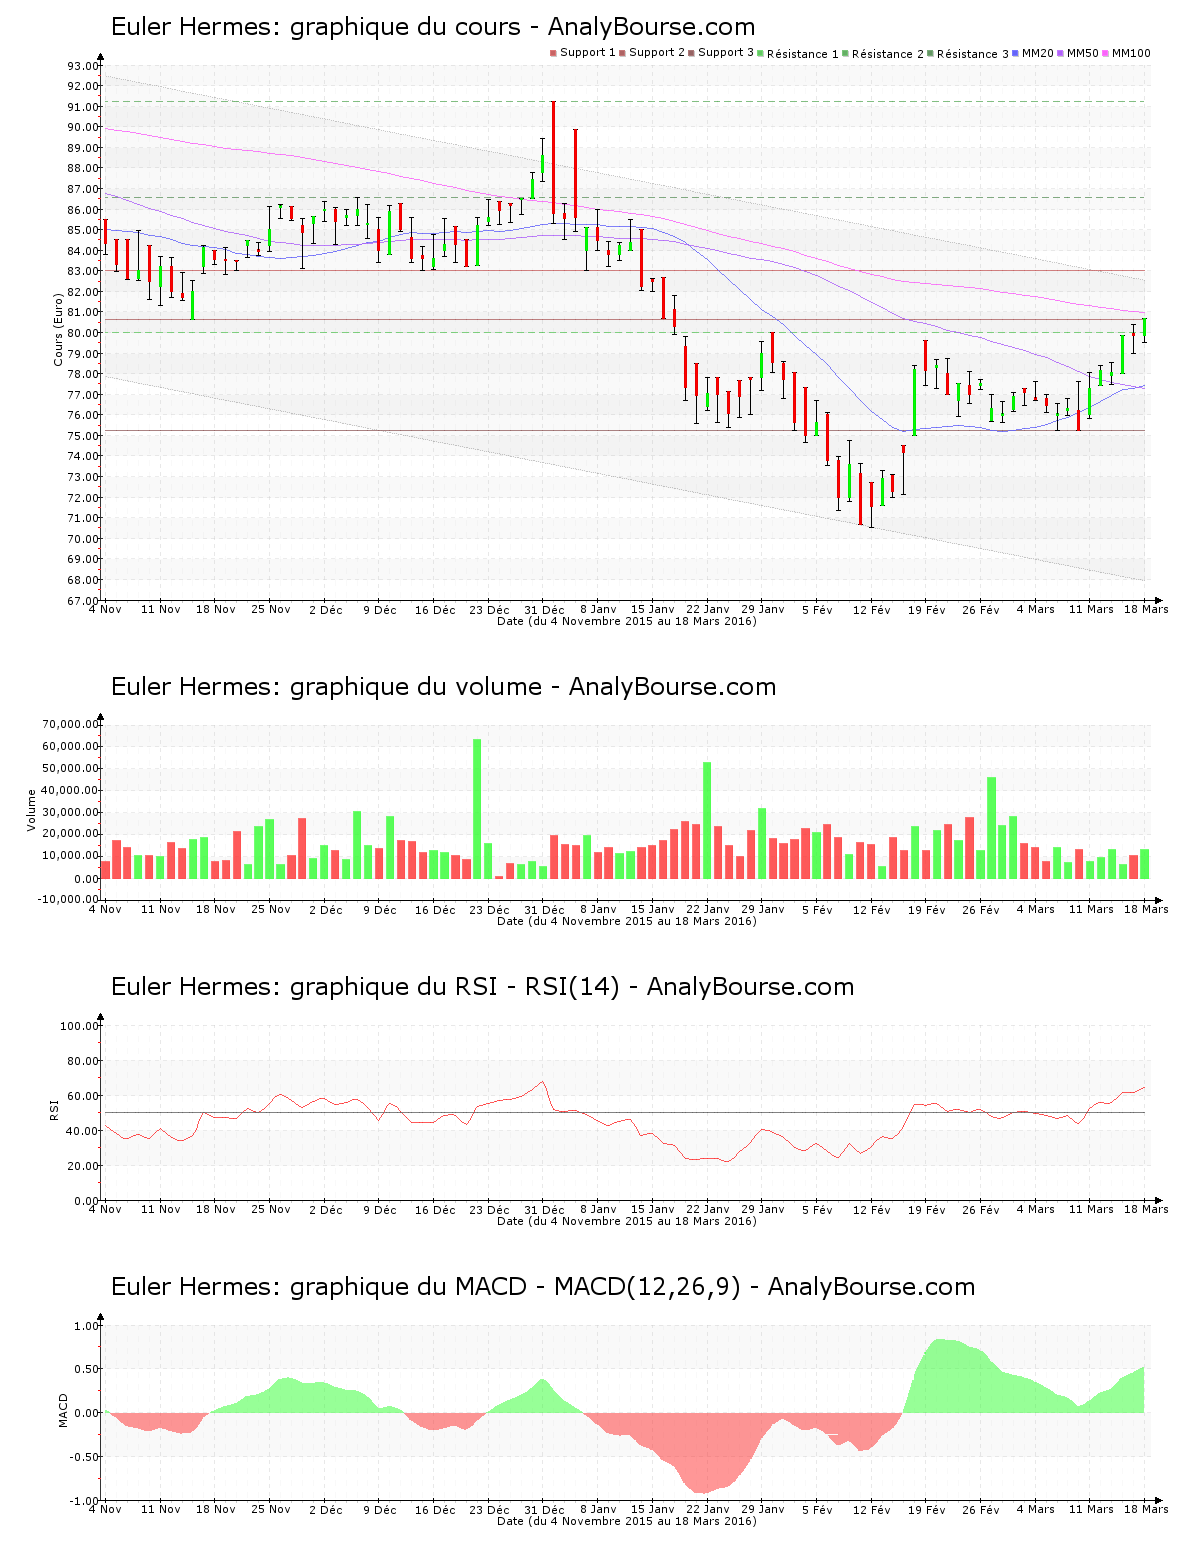The image size is (1200, 1550).
Task: Select the Résistance 3 legend entry
Action: click(968, 53)
